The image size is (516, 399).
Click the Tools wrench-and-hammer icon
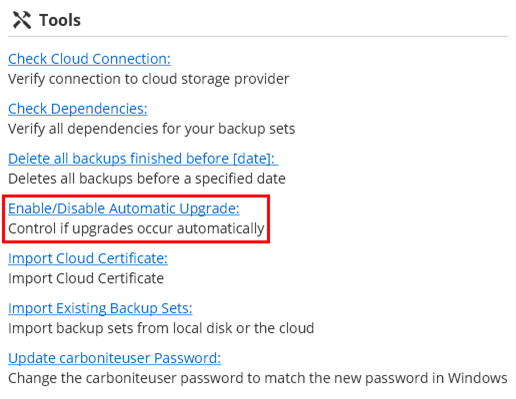click(x=22, y=20)
